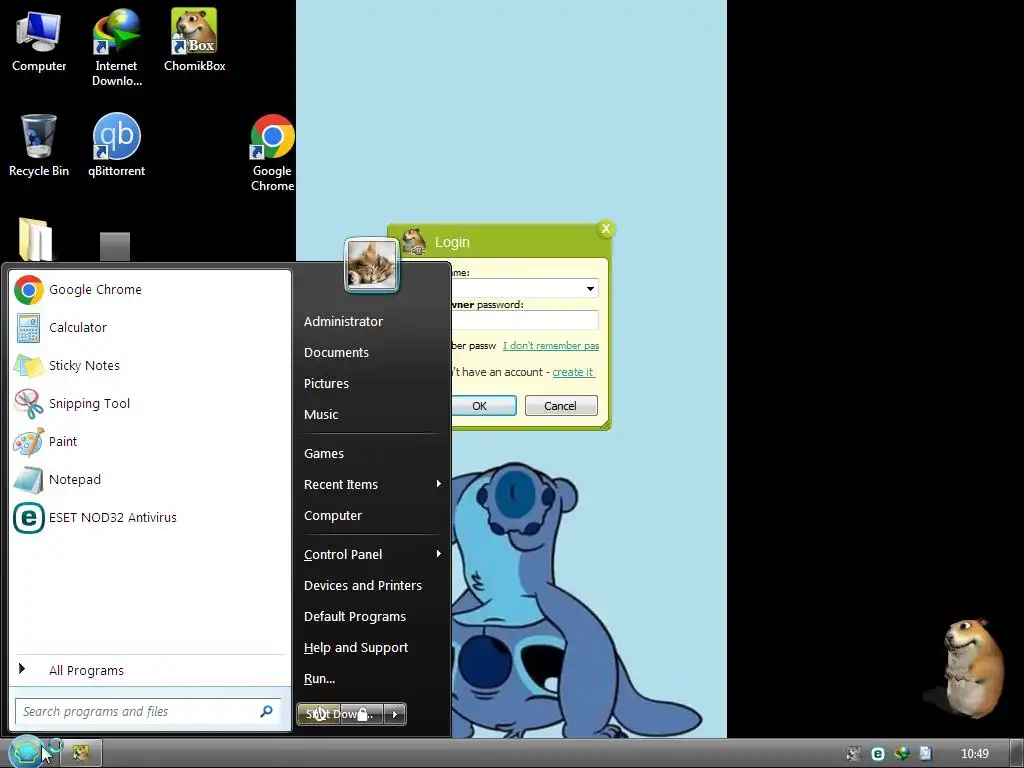Click 'I don't remember password' link
Viewport: 1024px width, 768px height.
pos(551,345)
